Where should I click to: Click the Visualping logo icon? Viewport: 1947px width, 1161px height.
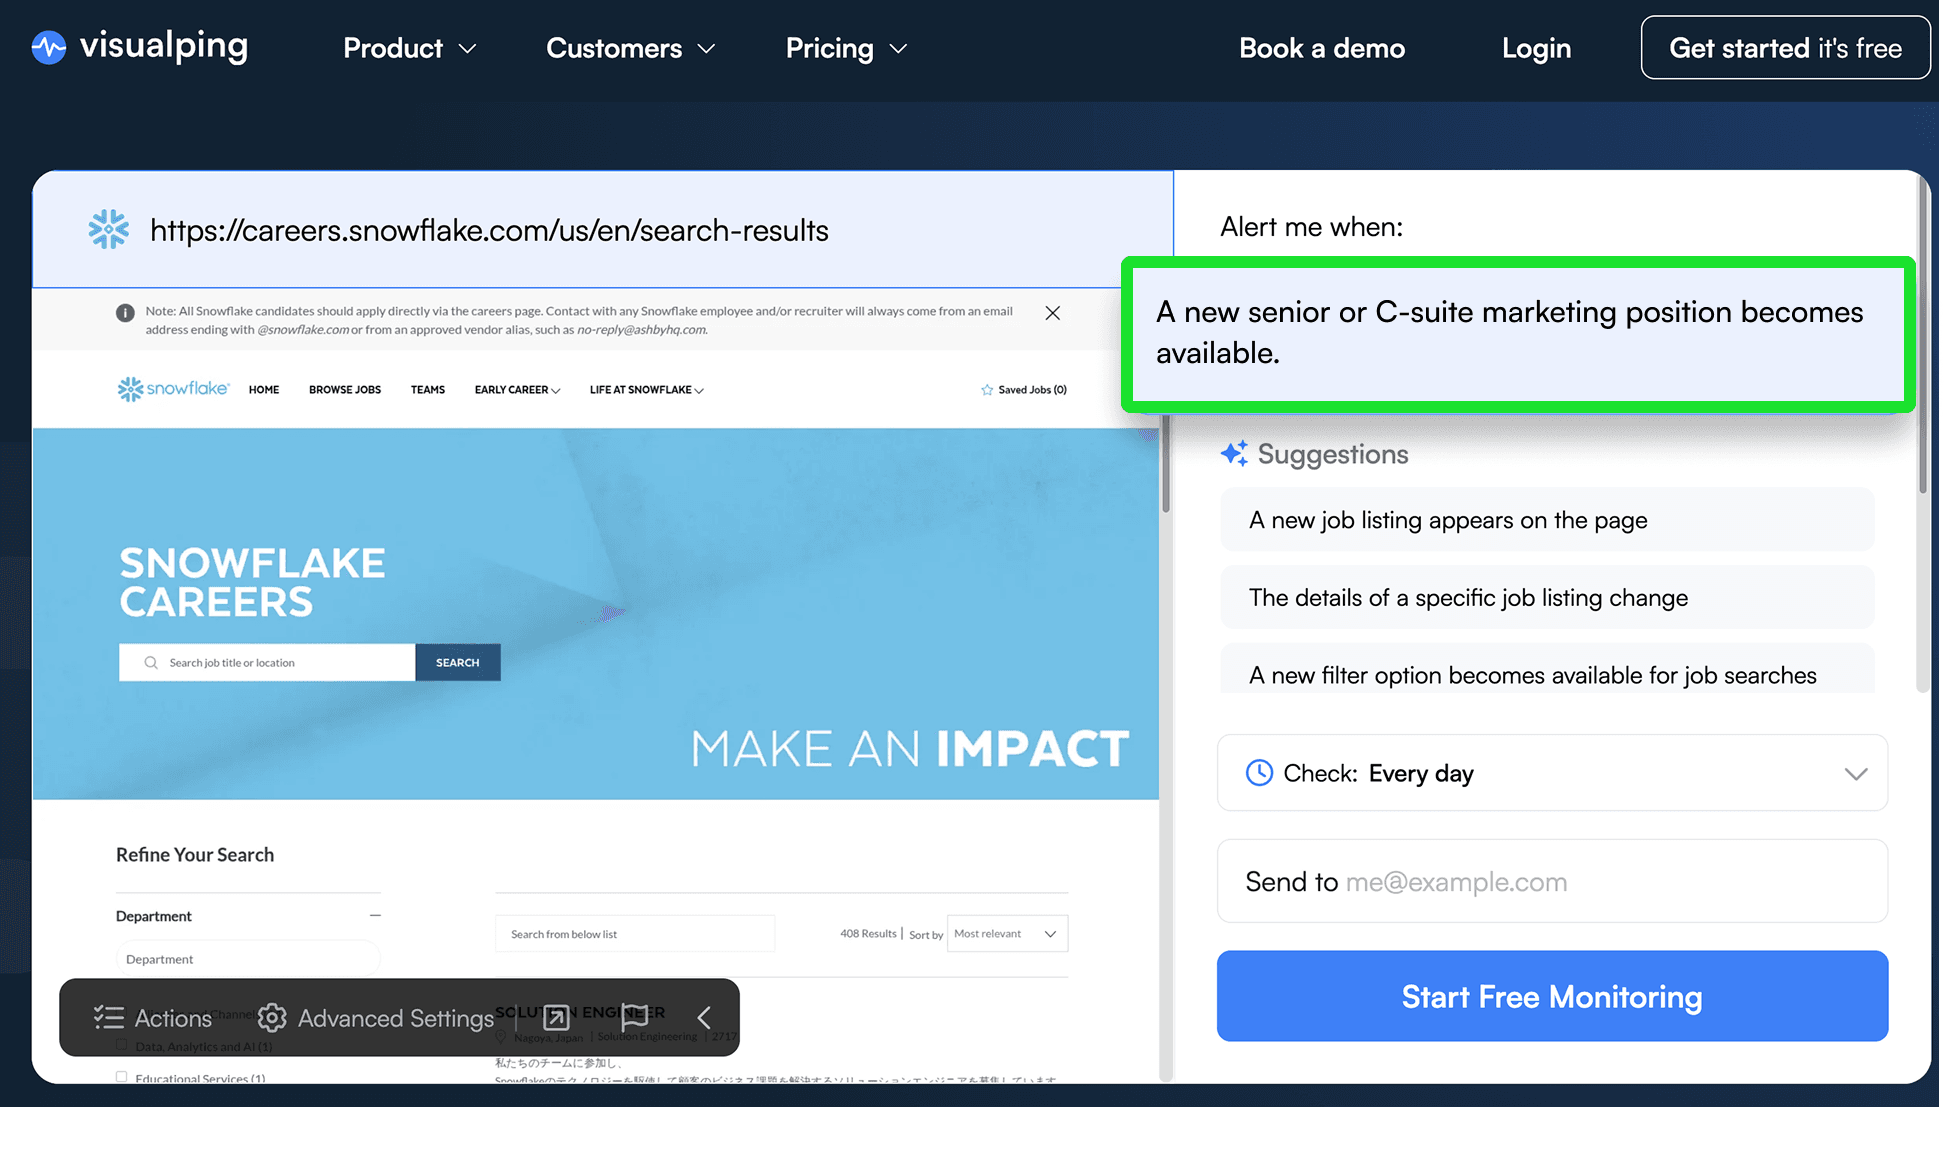pos(48,47)
